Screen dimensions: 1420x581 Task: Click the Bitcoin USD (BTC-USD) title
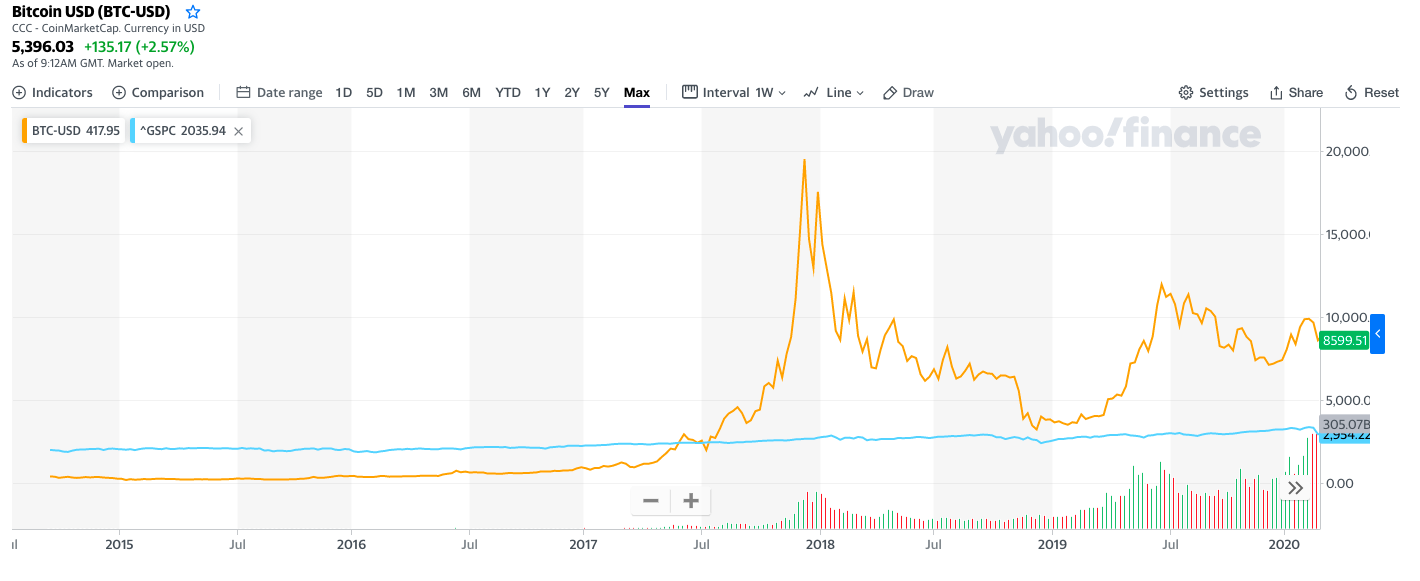coord(91,12)
